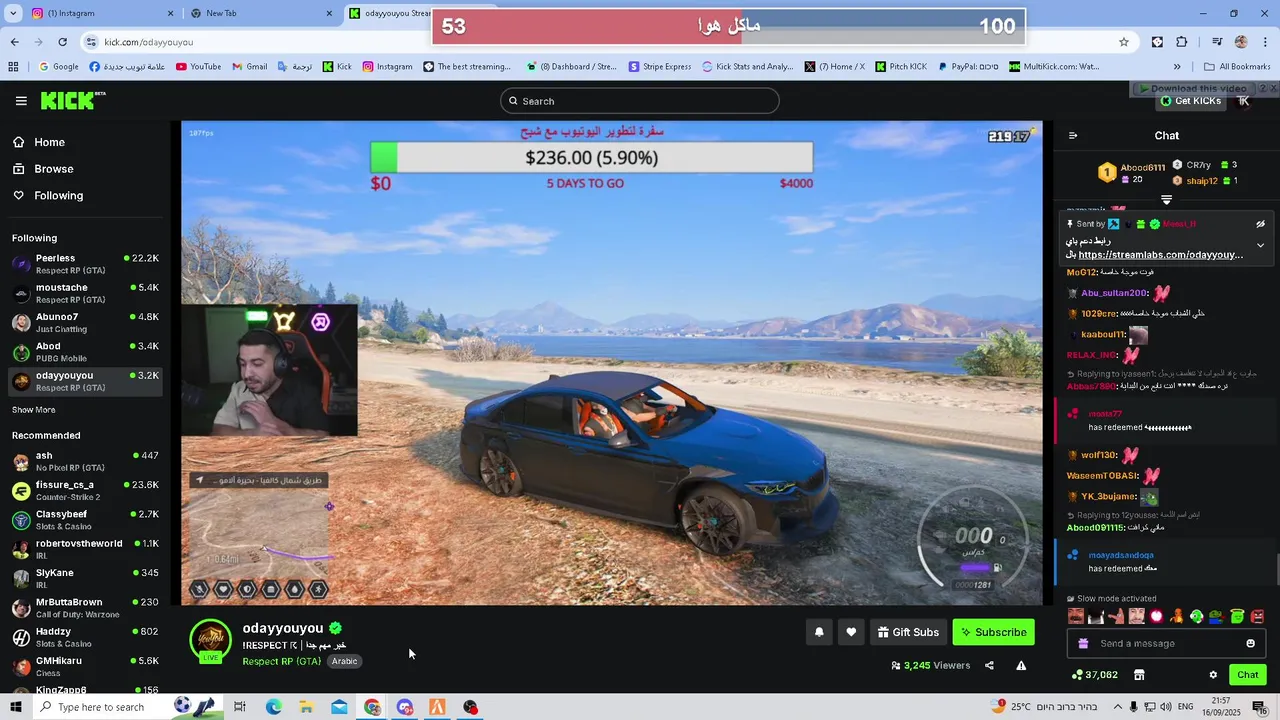The width and height of the screenshot is (1280, 720).
Task: Open Browse in the sidebar
Action: click(x=53, y=169)
